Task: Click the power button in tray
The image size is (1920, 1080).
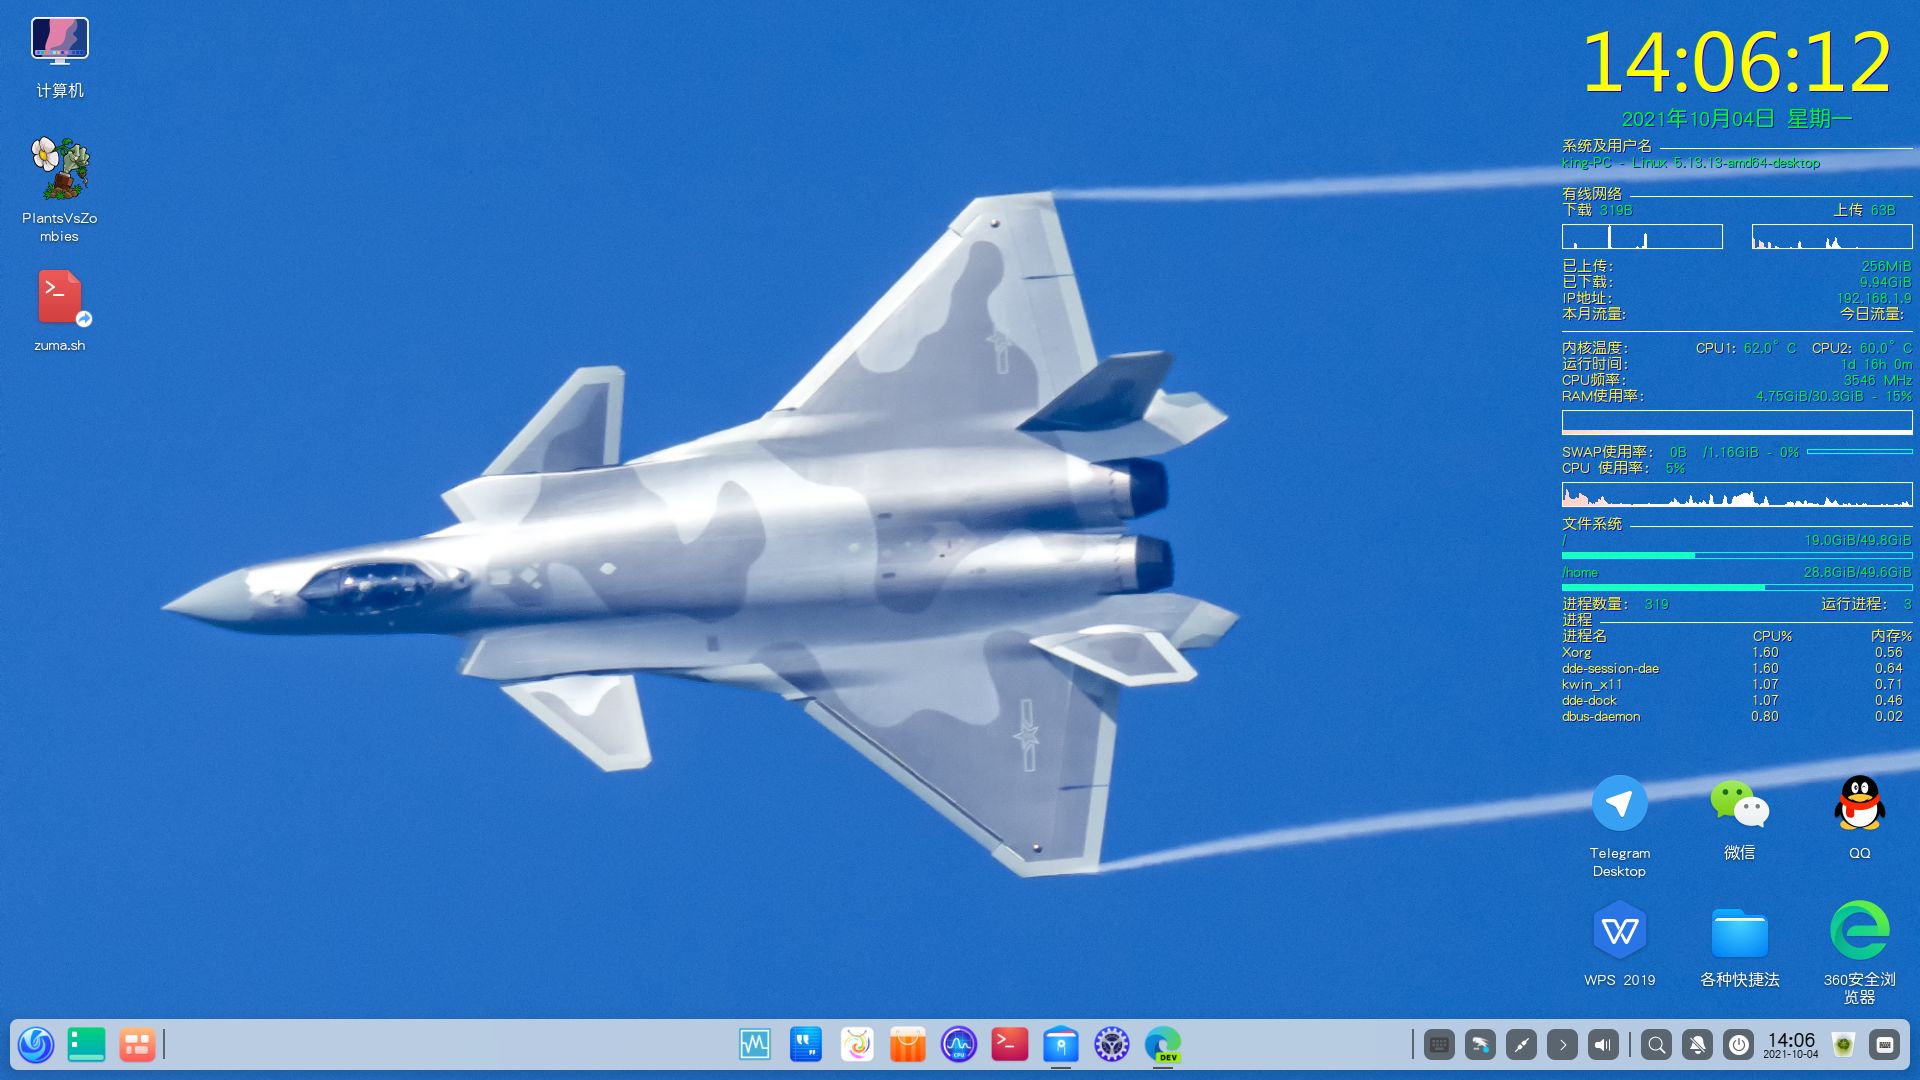Action: (1739, 1045)
